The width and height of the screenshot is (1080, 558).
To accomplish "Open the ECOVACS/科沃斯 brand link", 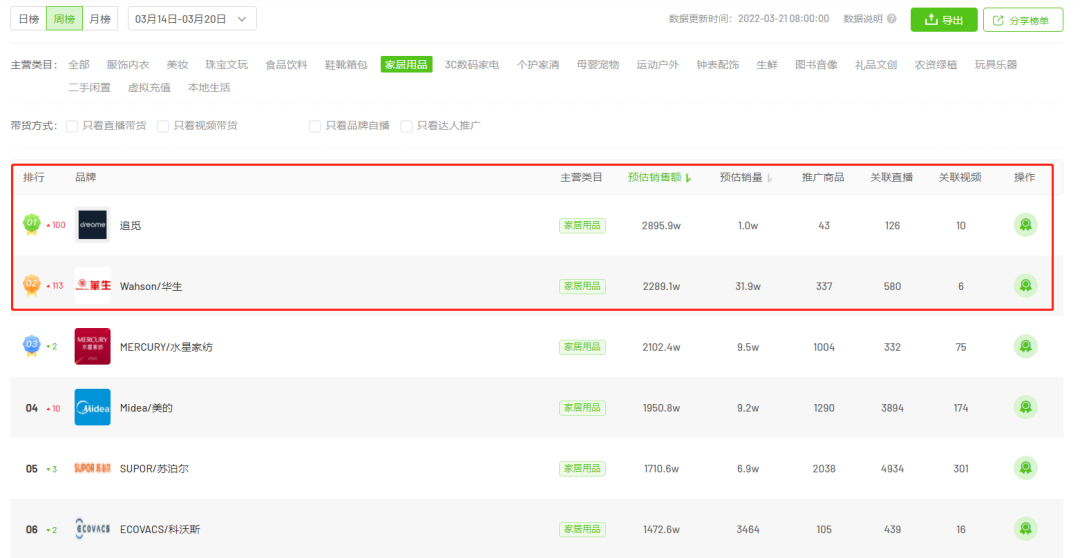I will pos(160,529).
